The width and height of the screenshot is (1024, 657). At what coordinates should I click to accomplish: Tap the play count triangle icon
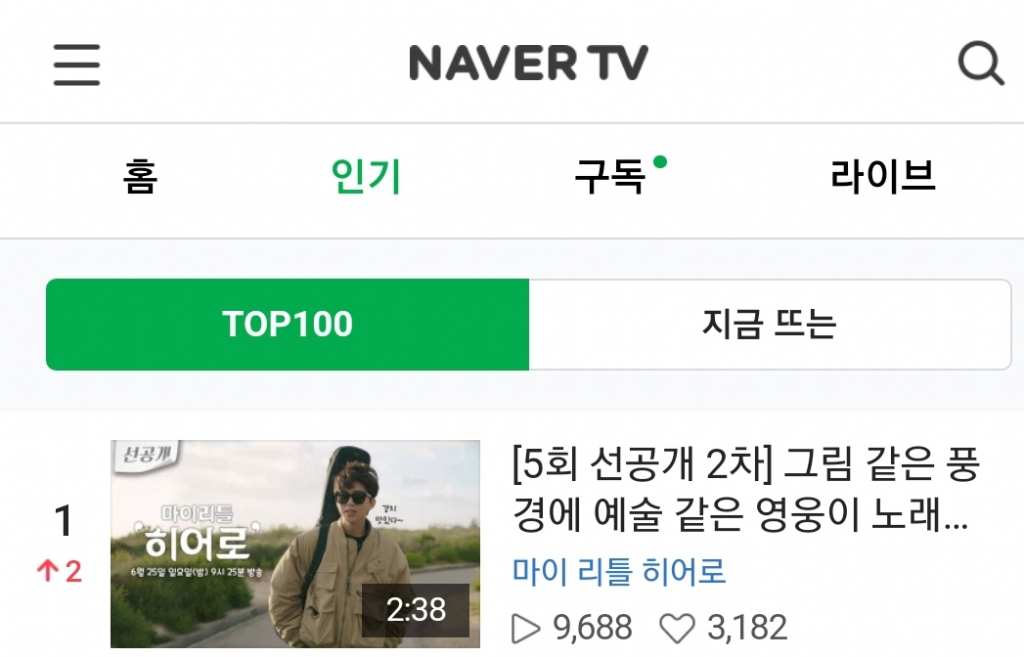(526, 628)
